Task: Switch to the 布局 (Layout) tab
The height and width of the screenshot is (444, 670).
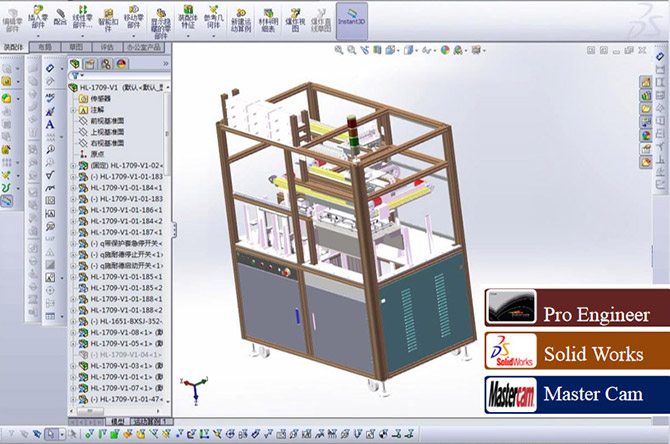Action: click(x=44, y=46)
